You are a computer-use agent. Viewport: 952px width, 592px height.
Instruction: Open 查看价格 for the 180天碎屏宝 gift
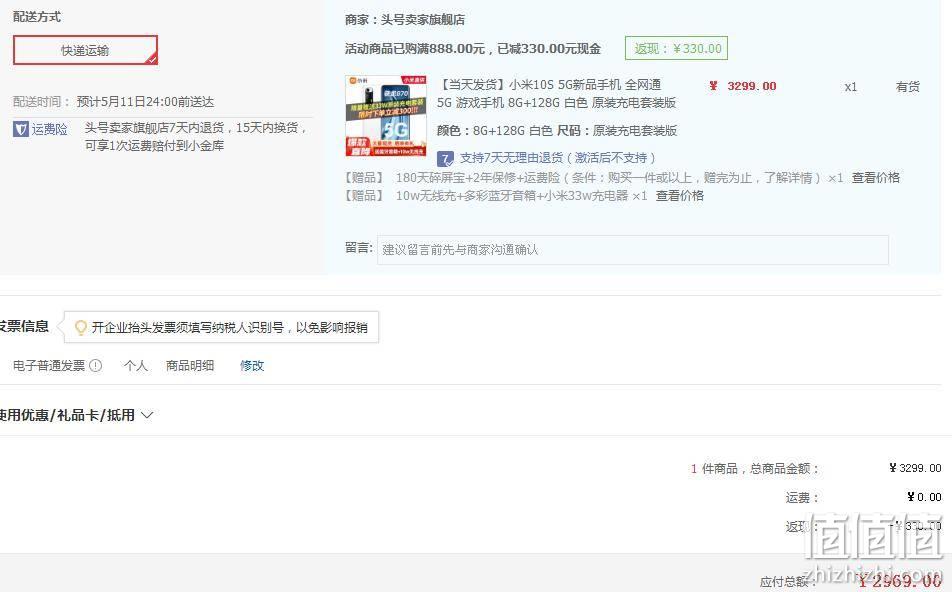(876, 177)
